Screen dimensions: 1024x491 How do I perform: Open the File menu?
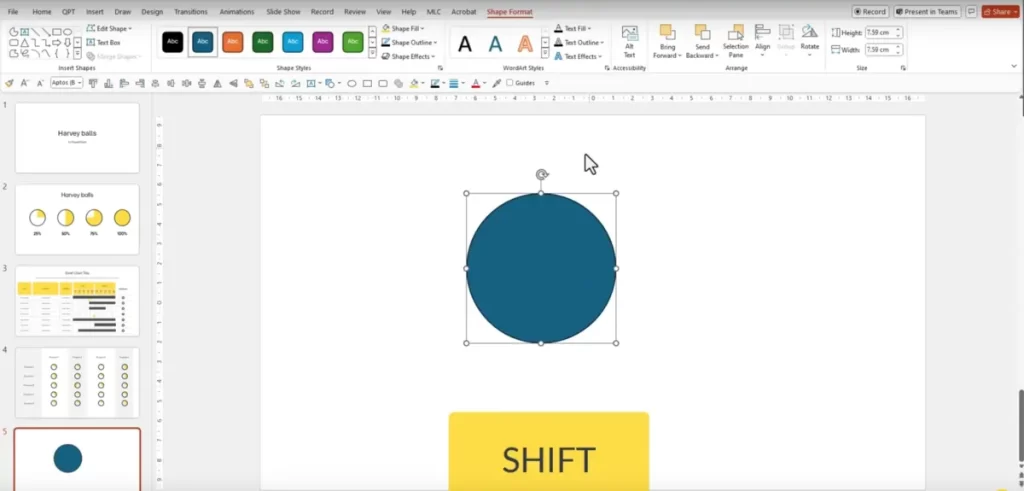tap(13, 12)
